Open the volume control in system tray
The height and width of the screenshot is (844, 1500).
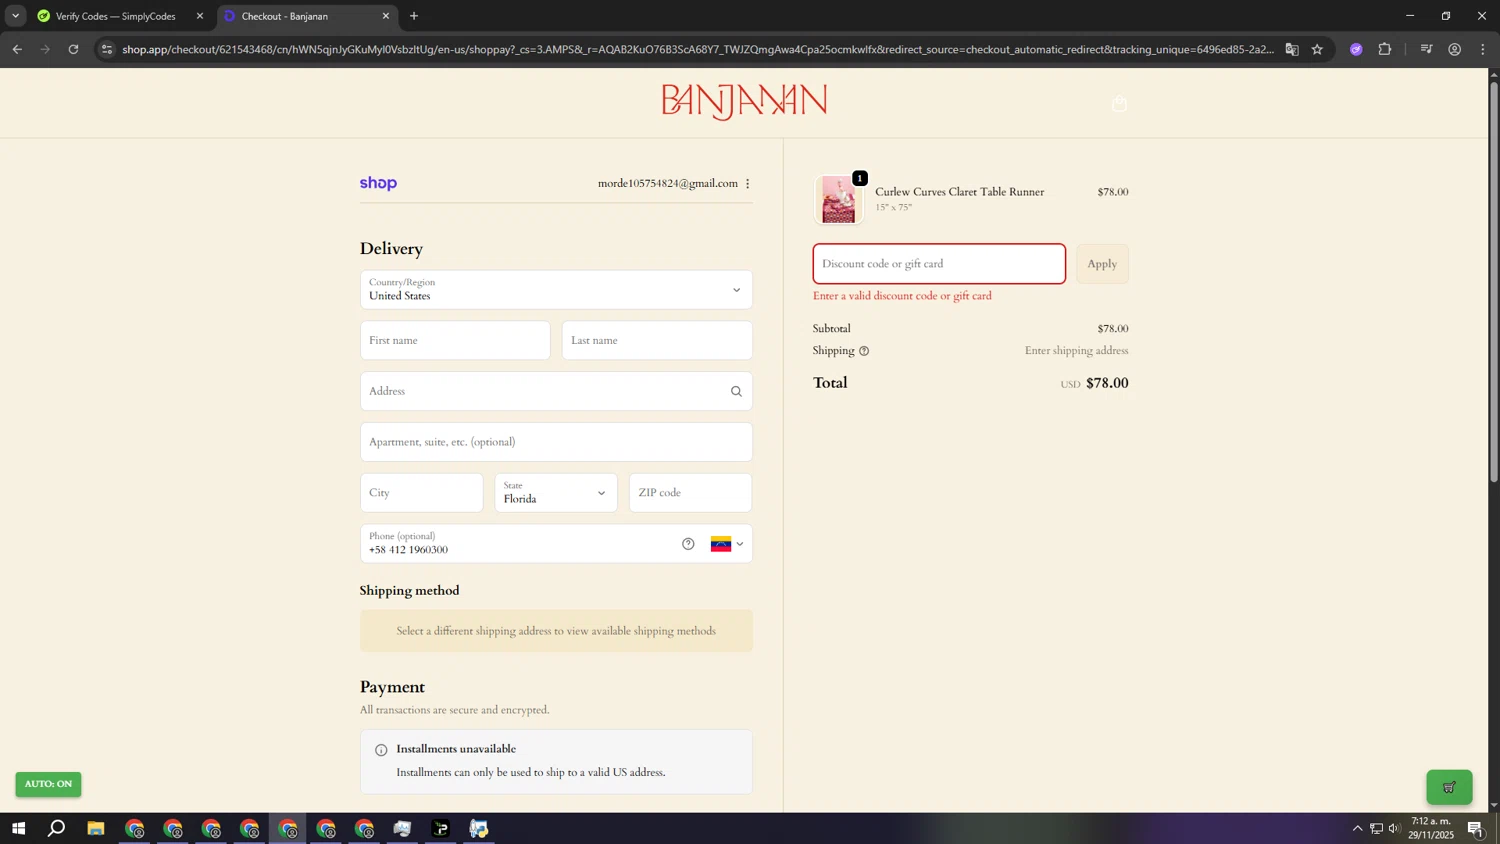point(1394,828)
